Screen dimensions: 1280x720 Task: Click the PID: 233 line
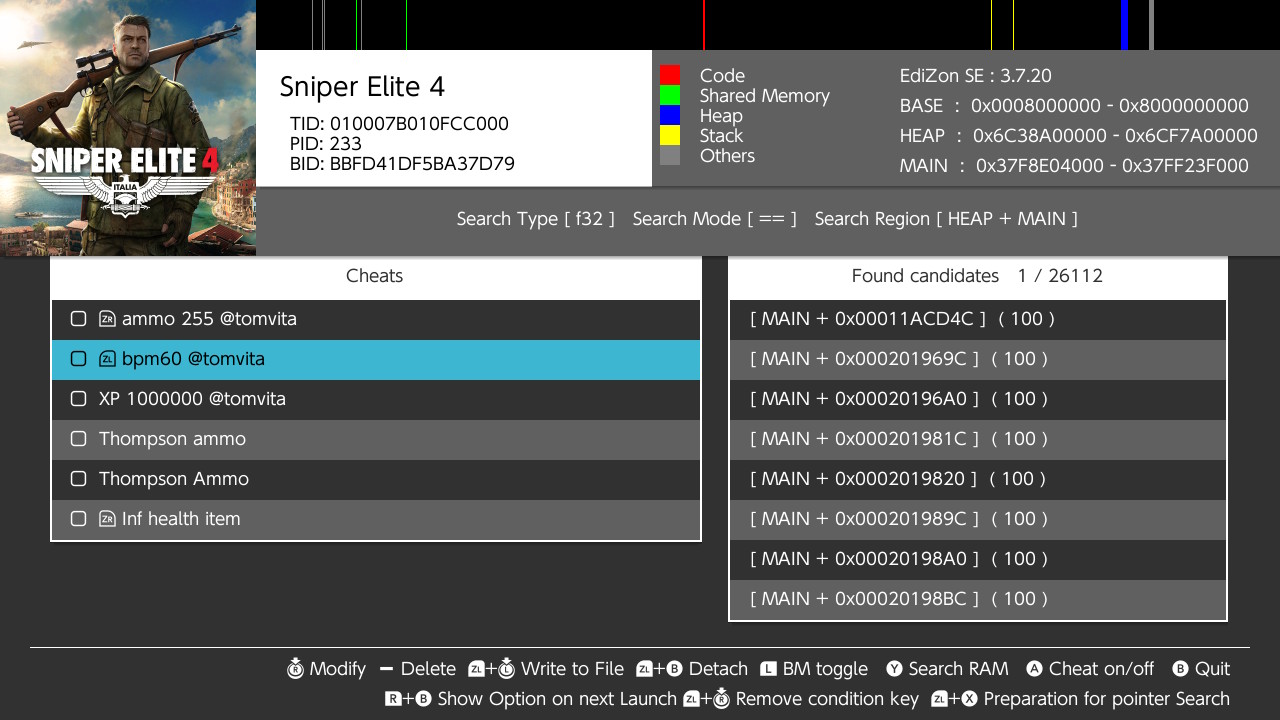[326, 144]
